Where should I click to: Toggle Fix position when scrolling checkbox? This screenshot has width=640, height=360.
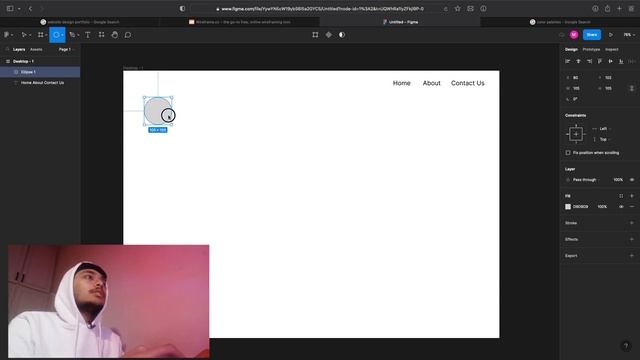[x=568, y=153]
